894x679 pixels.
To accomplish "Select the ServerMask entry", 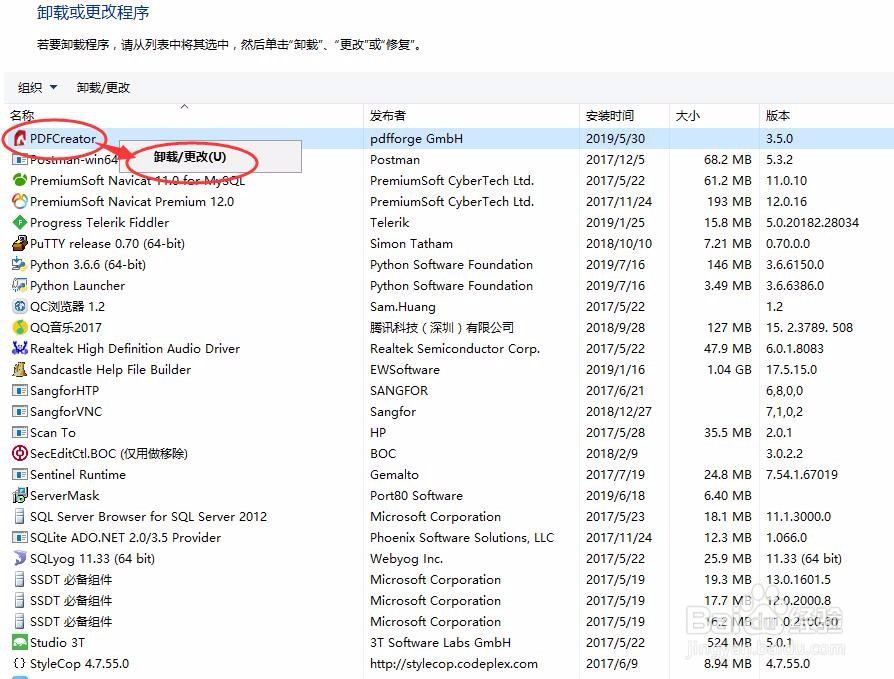I will click(64, 495).
